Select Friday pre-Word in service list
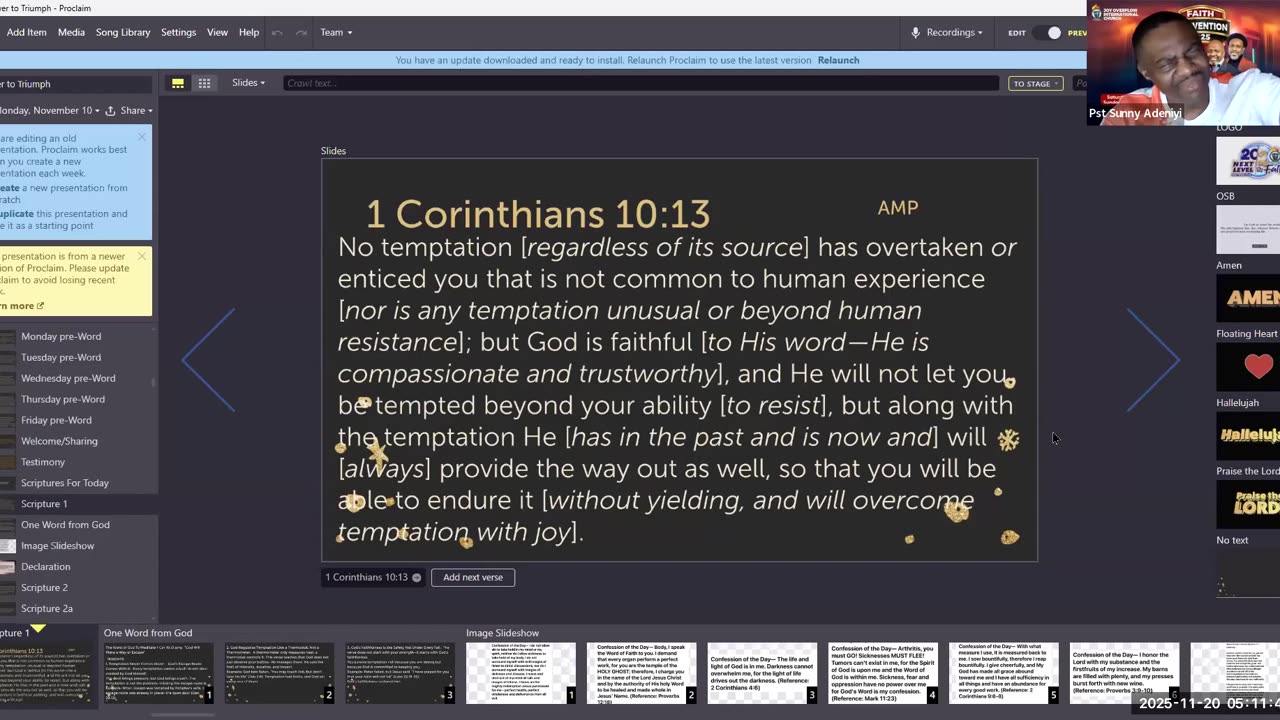The width and height of the screenshot is (1280, 720). (56, 420)
